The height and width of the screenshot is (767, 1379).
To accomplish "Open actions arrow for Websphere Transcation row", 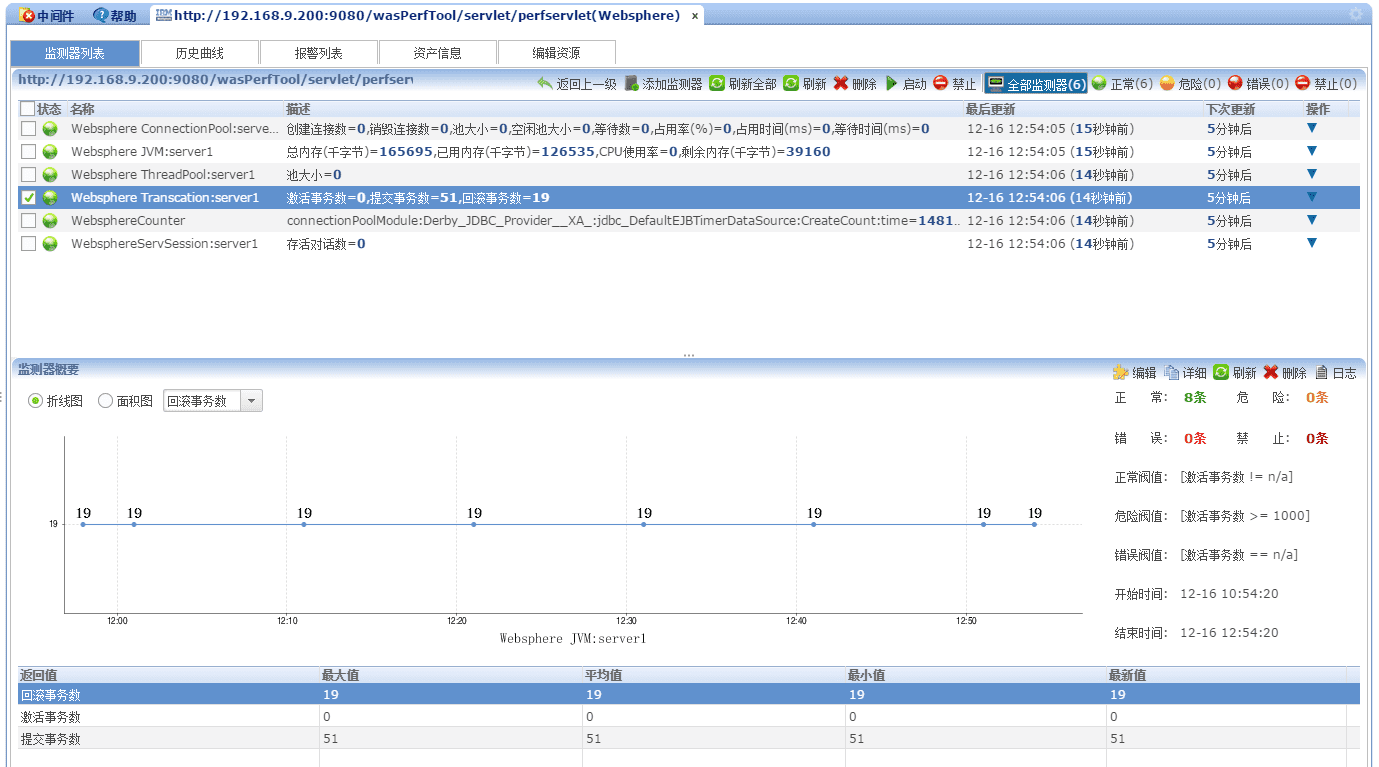I will [x=1312, y=197].
